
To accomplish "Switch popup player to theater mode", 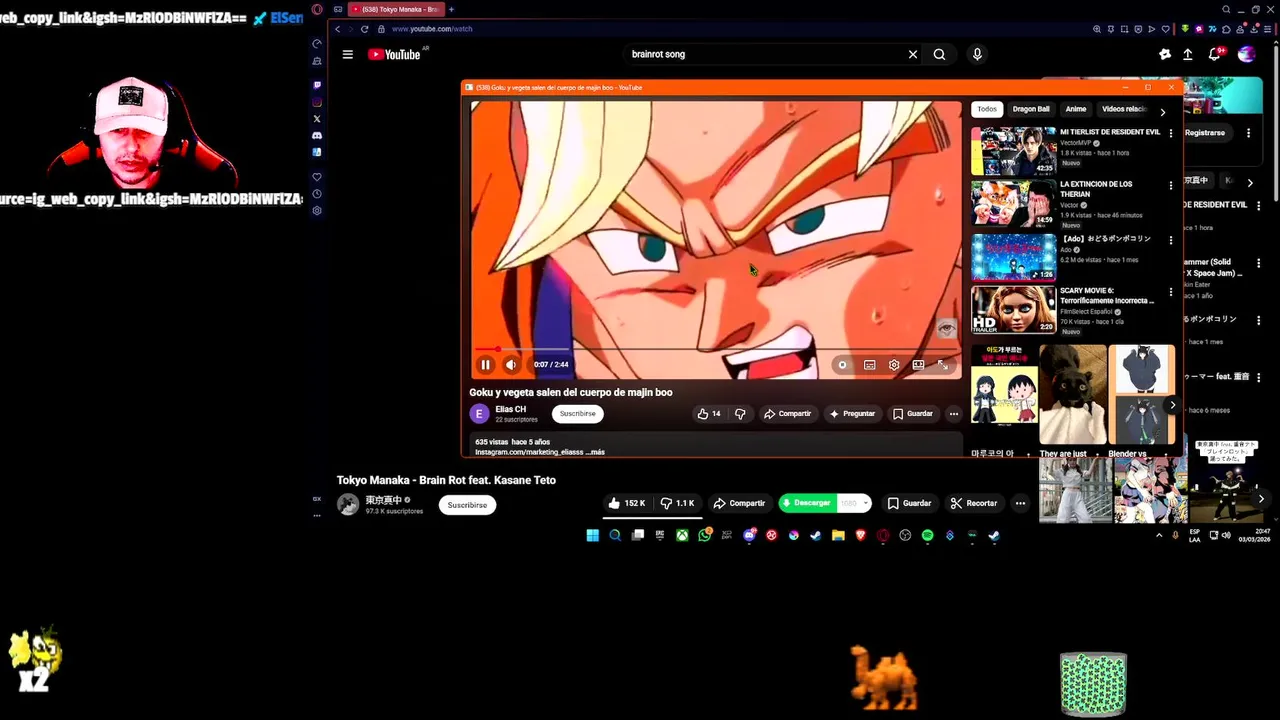I will click(918, 365).
